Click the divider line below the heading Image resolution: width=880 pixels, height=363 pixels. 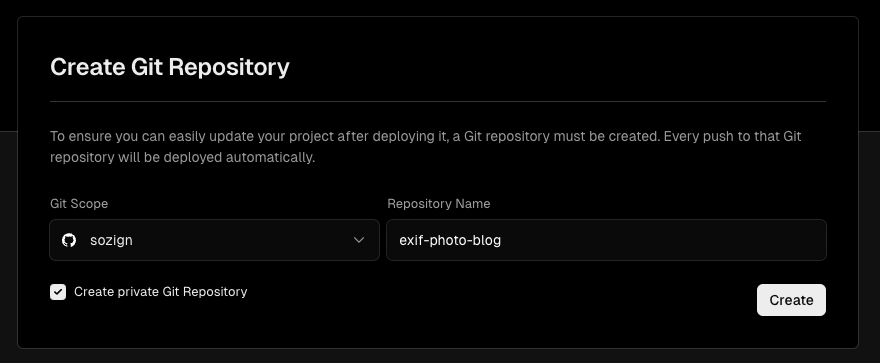(x=438, y=102)
